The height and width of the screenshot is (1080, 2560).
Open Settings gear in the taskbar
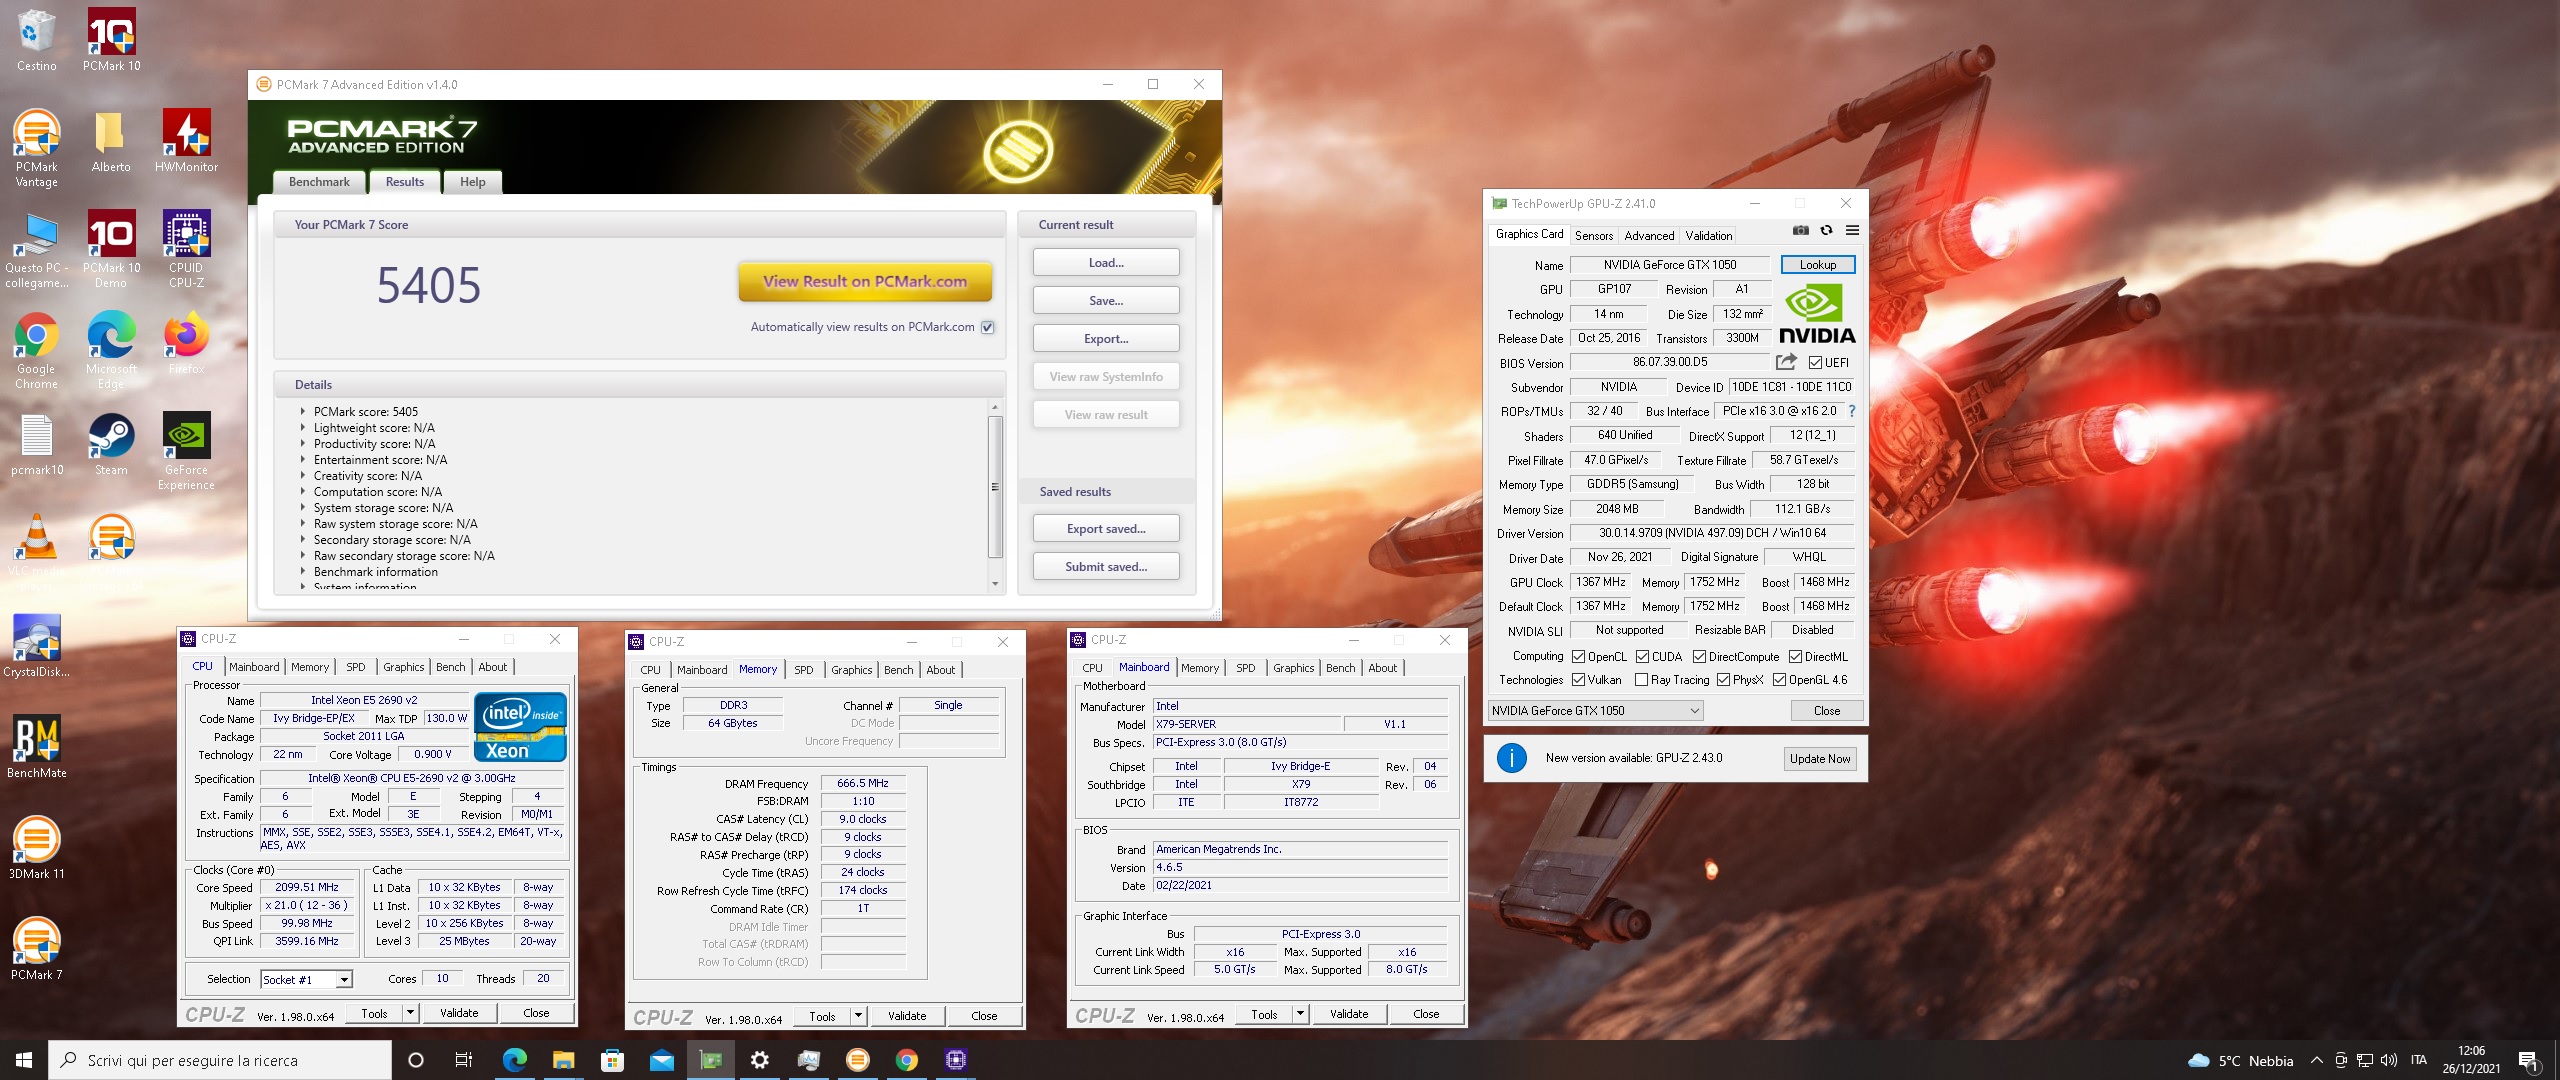[x=759, y=1060]
